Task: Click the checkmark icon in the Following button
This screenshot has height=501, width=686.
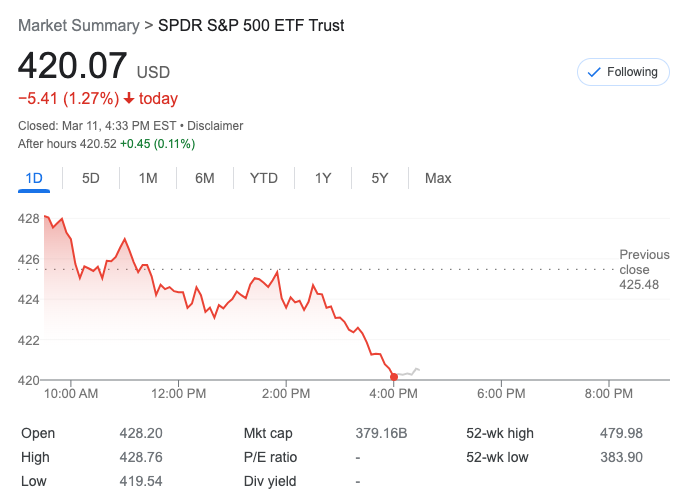Action: coord(594,72)
